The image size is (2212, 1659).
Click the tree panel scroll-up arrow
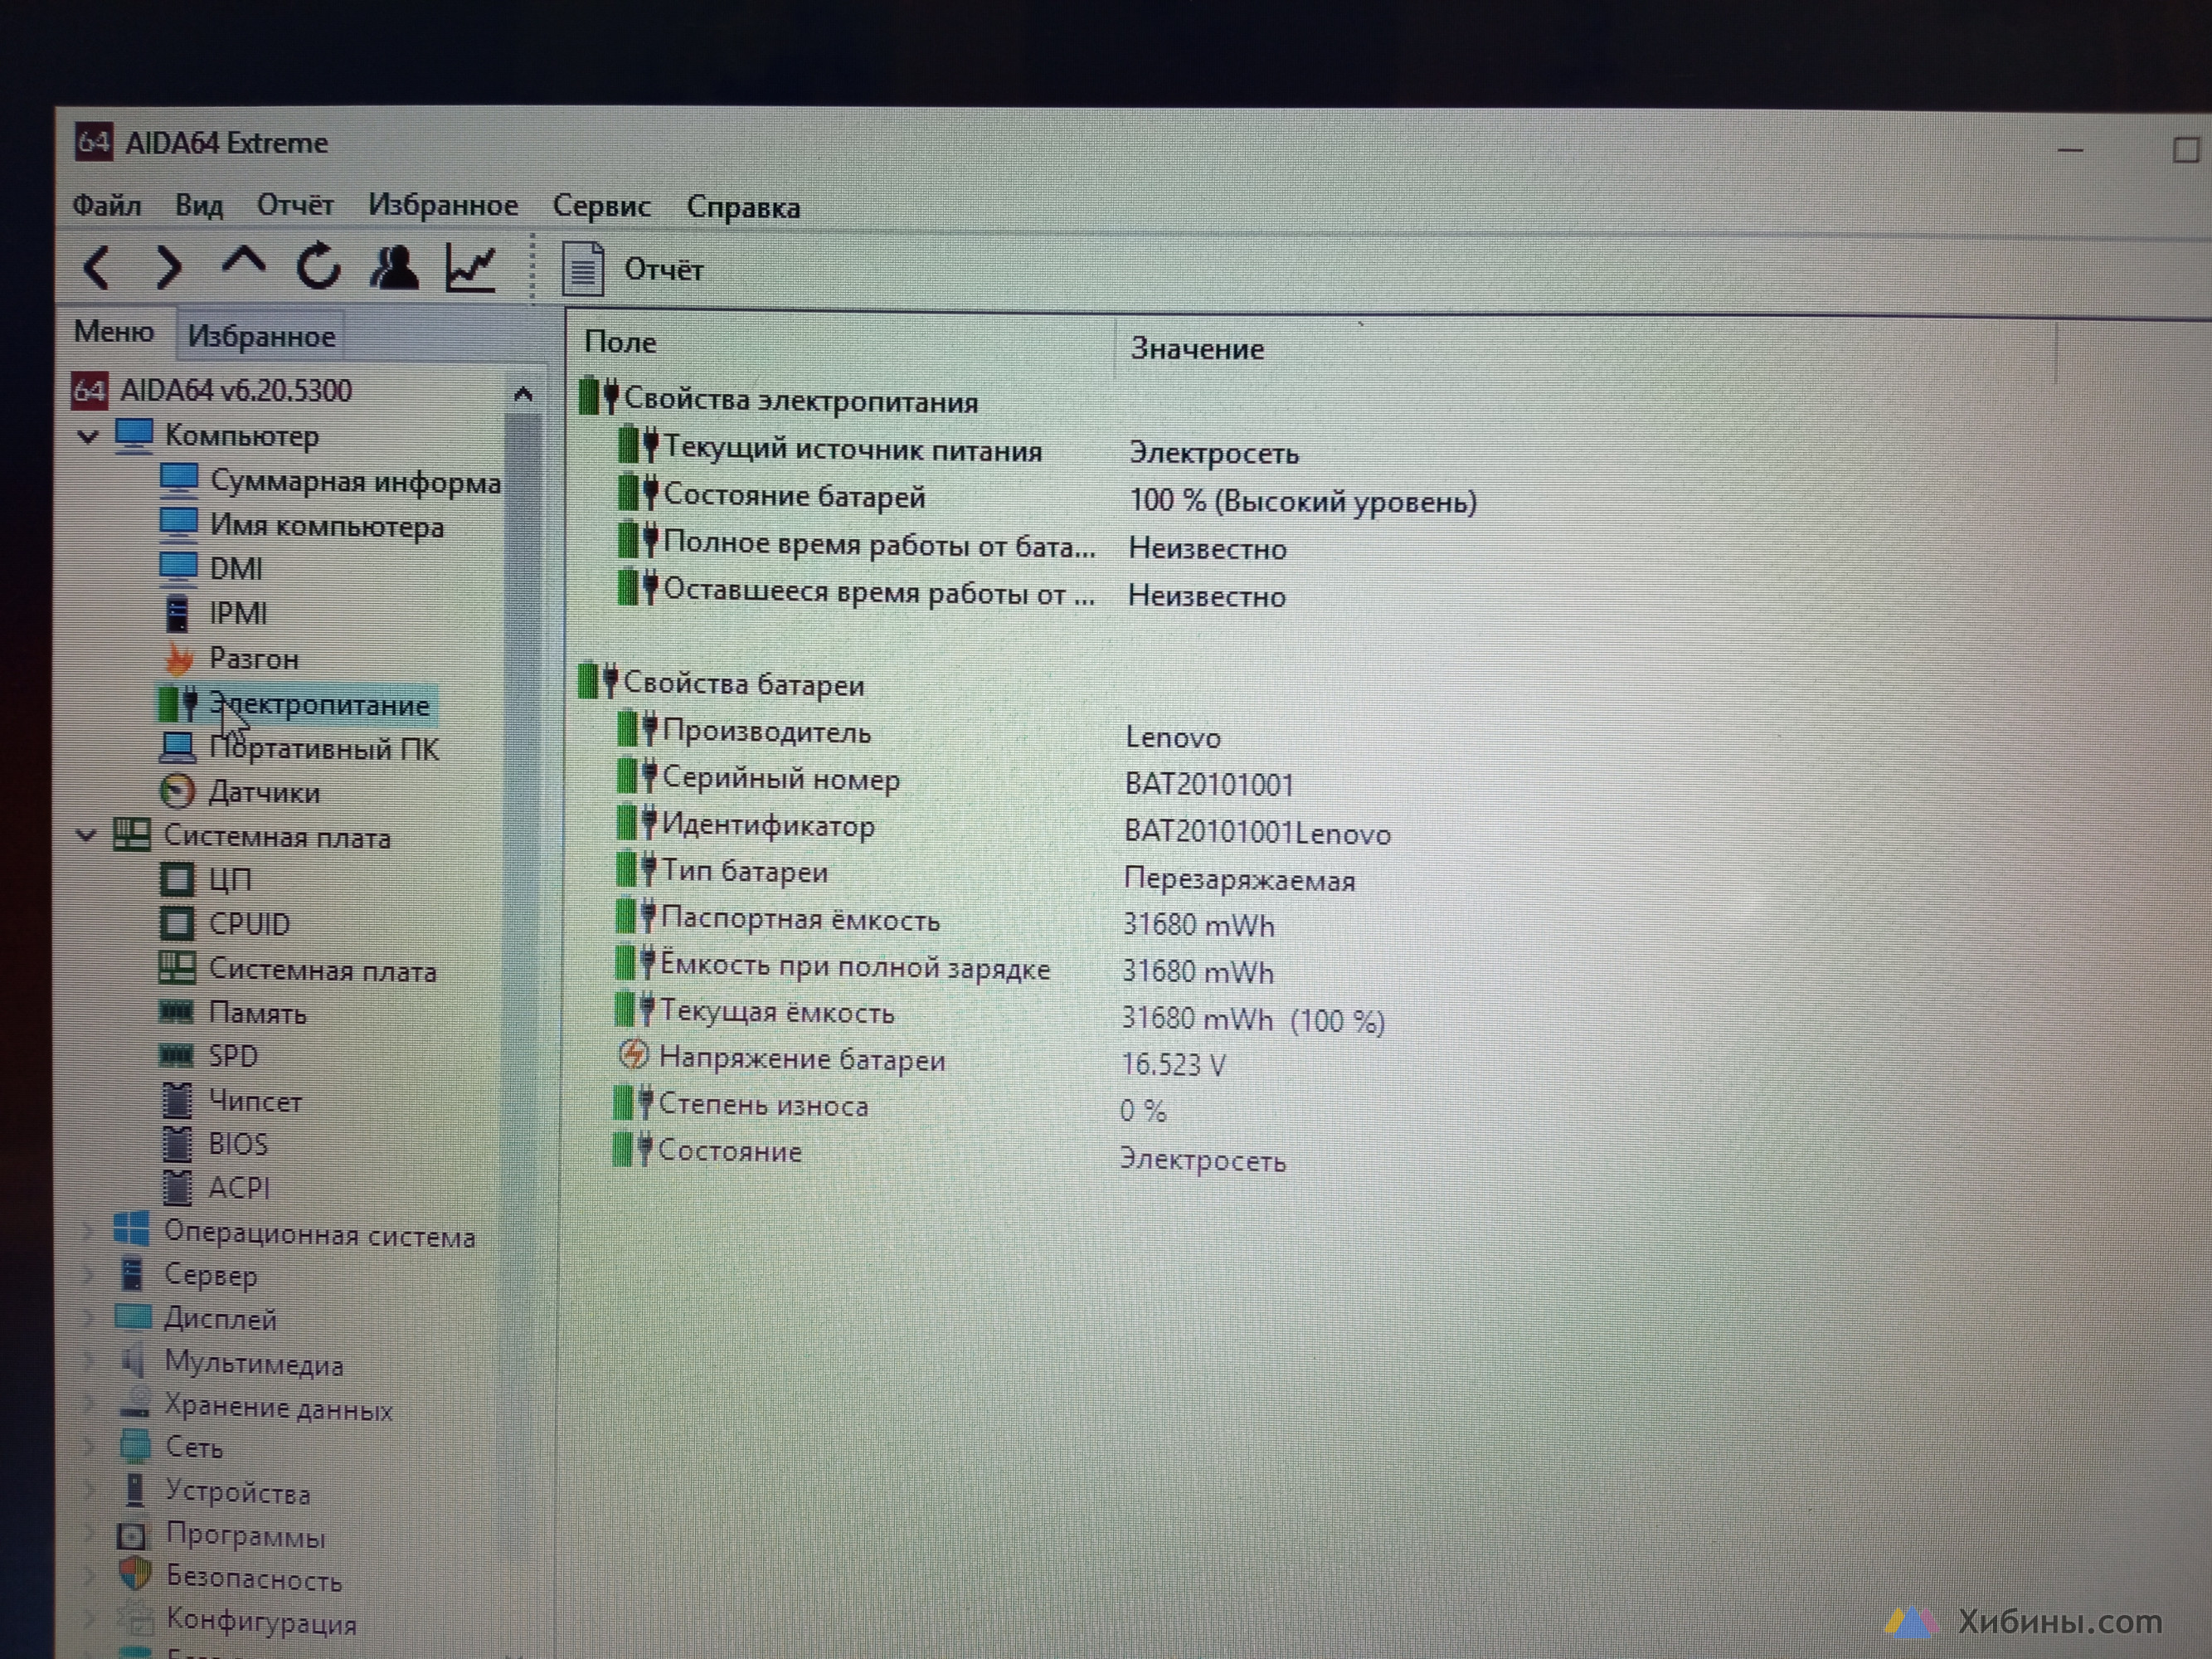[522, 394]
